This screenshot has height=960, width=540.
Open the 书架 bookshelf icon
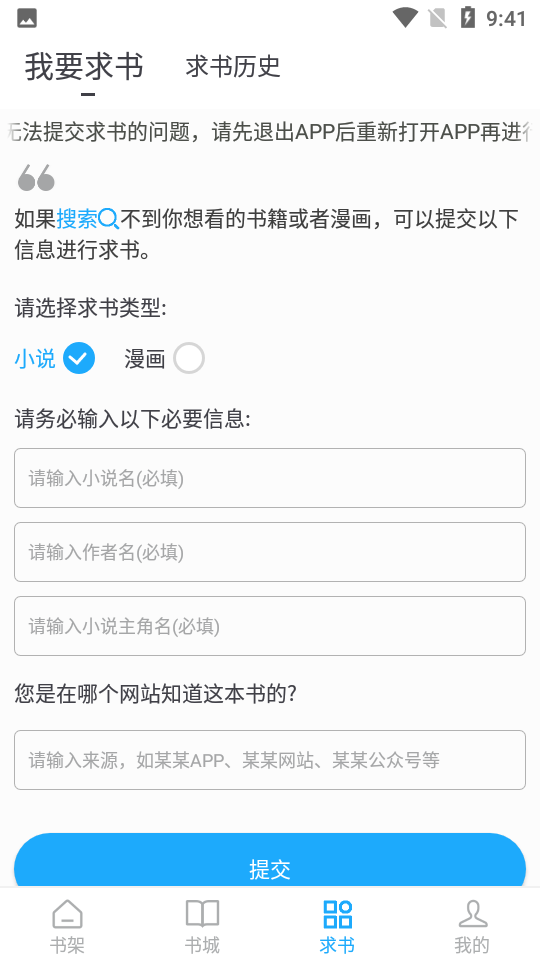pos(67,915)
